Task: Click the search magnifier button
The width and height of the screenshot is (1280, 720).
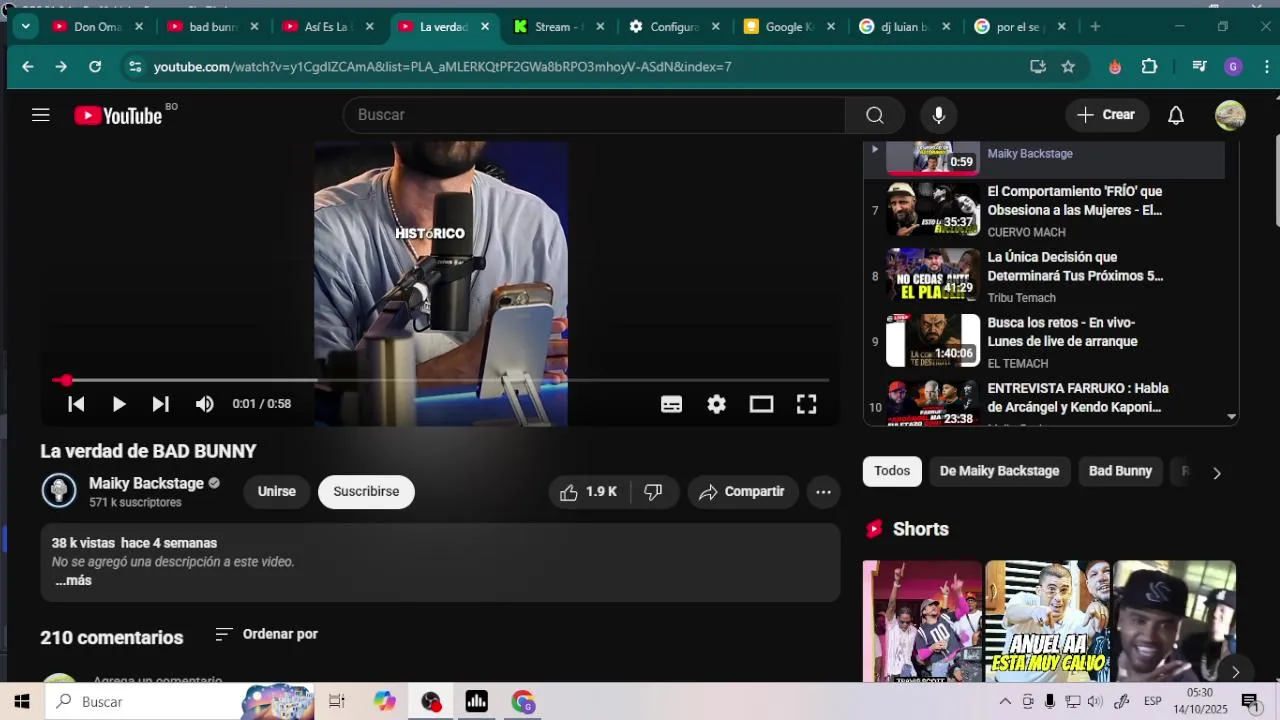Action: click(875, 115)
